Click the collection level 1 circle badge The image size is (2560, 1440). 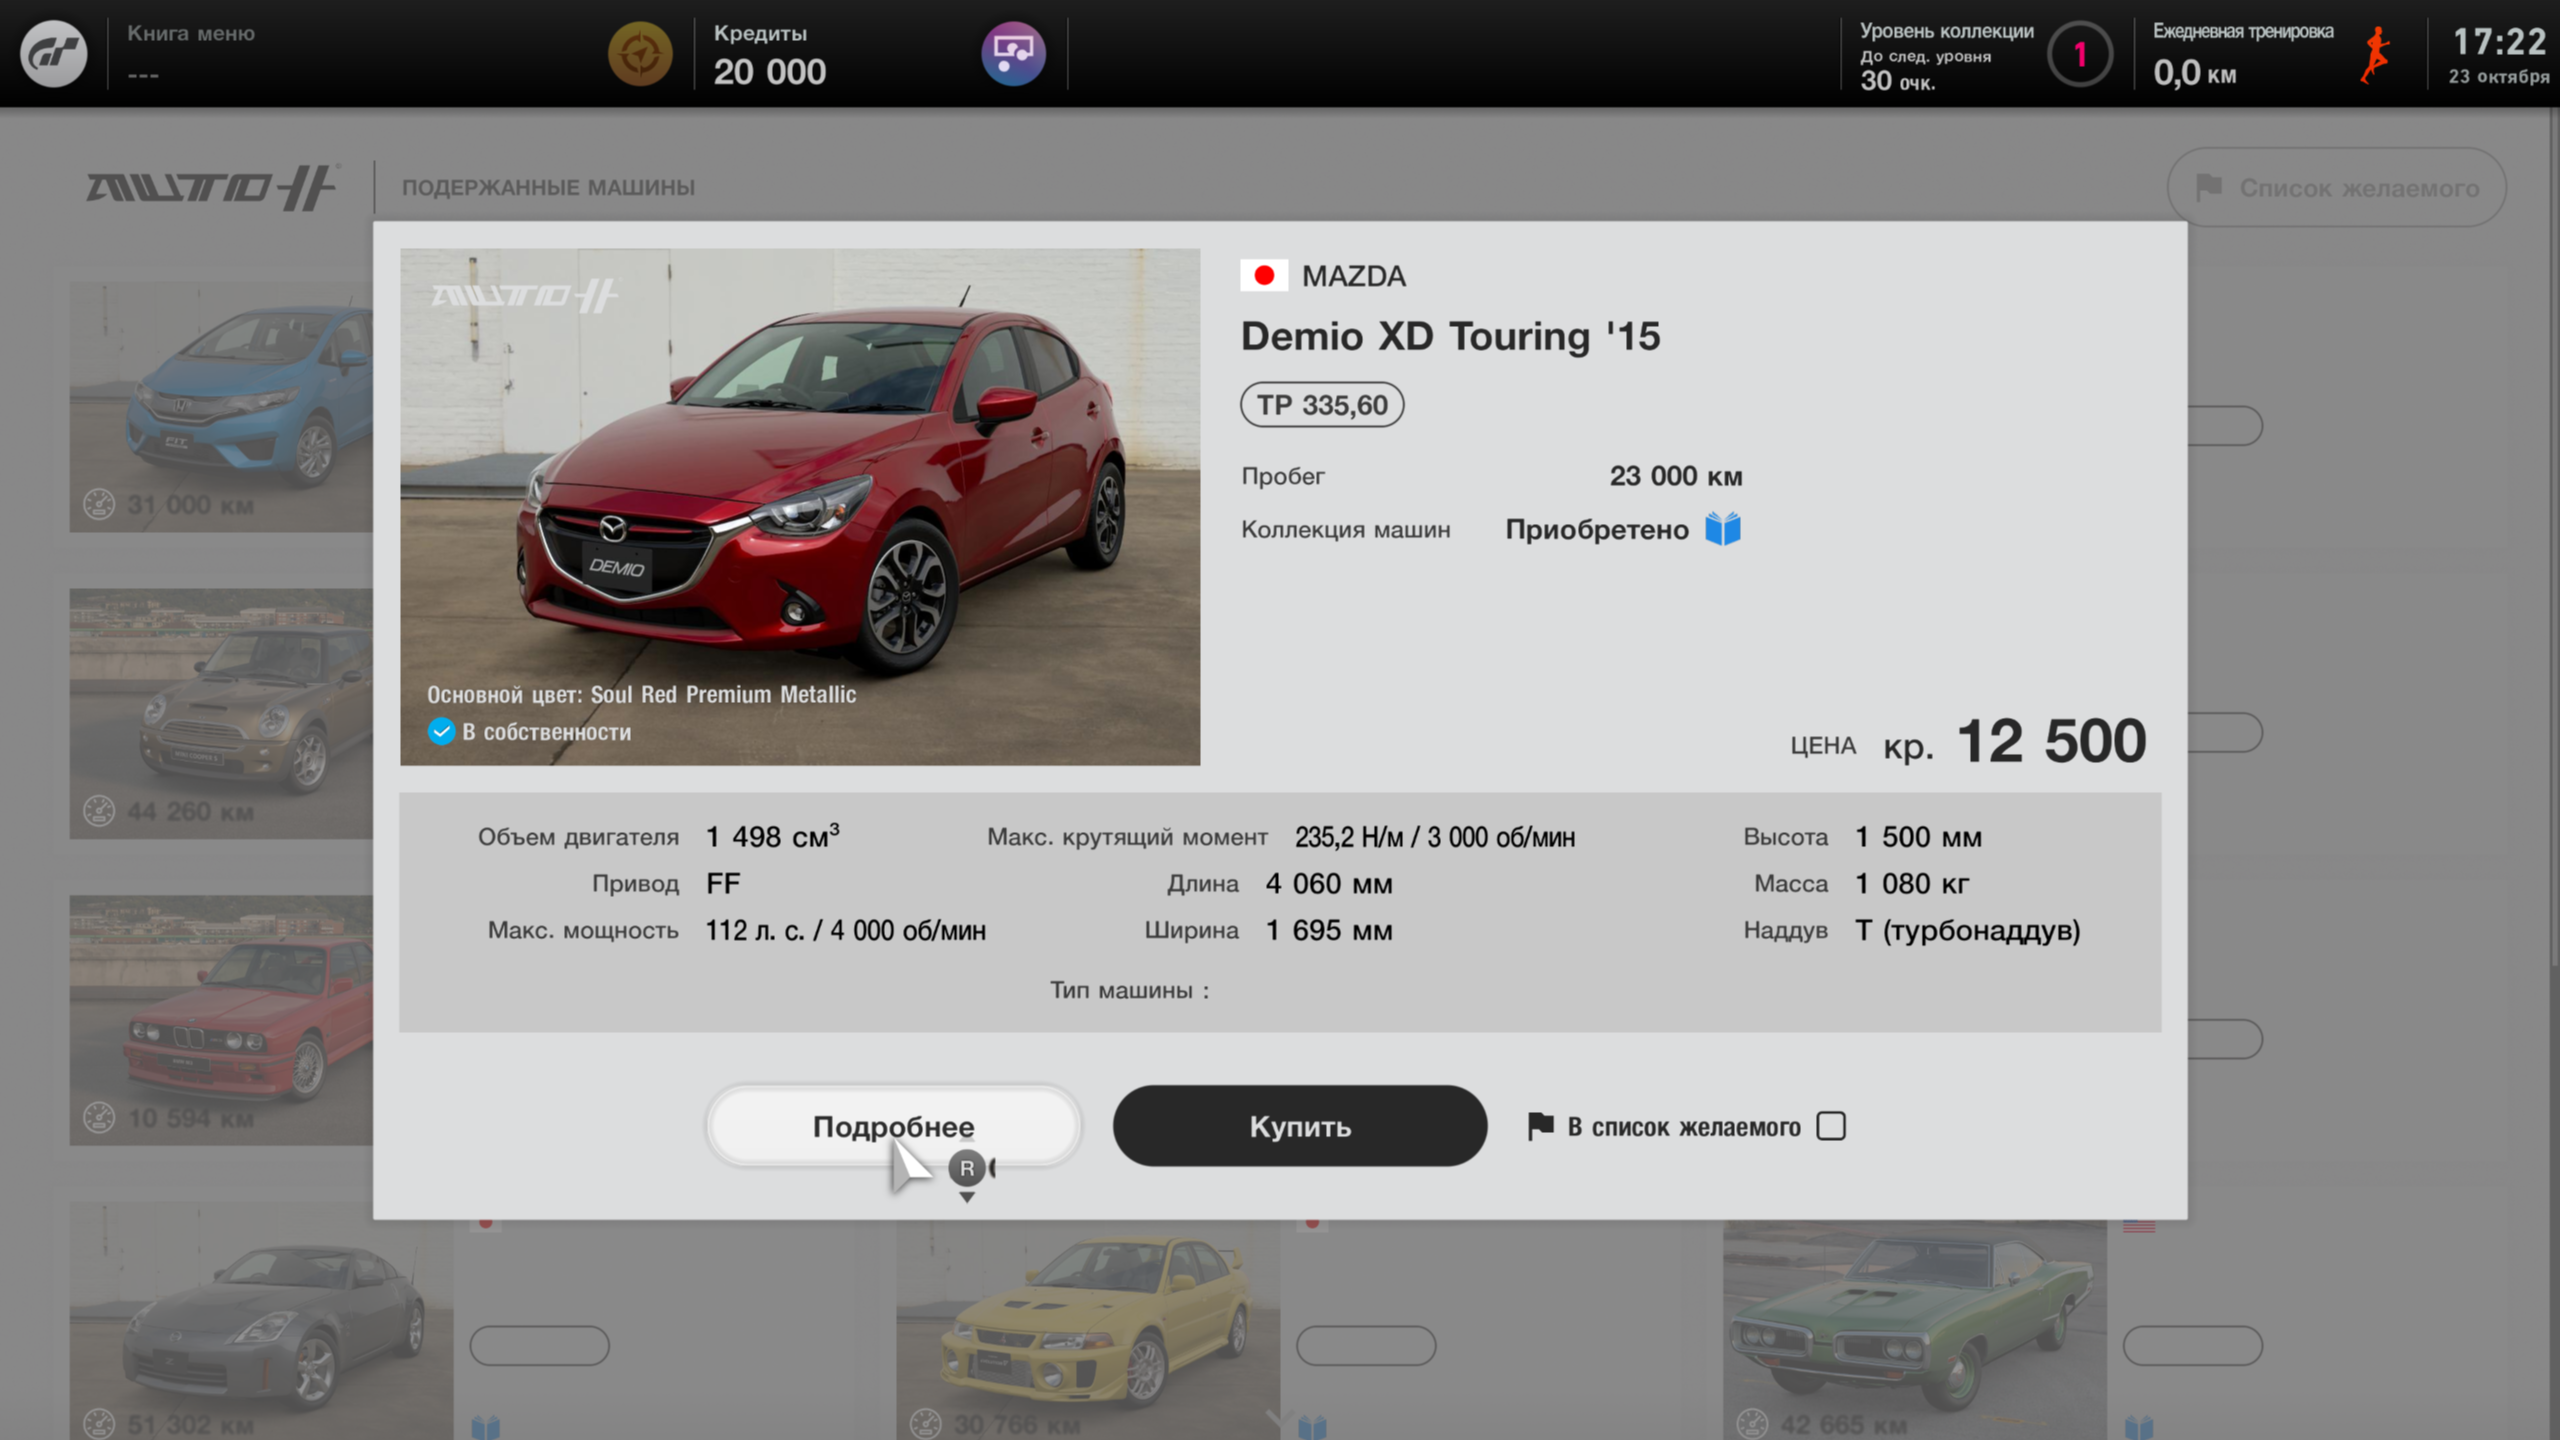[x=2080, y=54]
